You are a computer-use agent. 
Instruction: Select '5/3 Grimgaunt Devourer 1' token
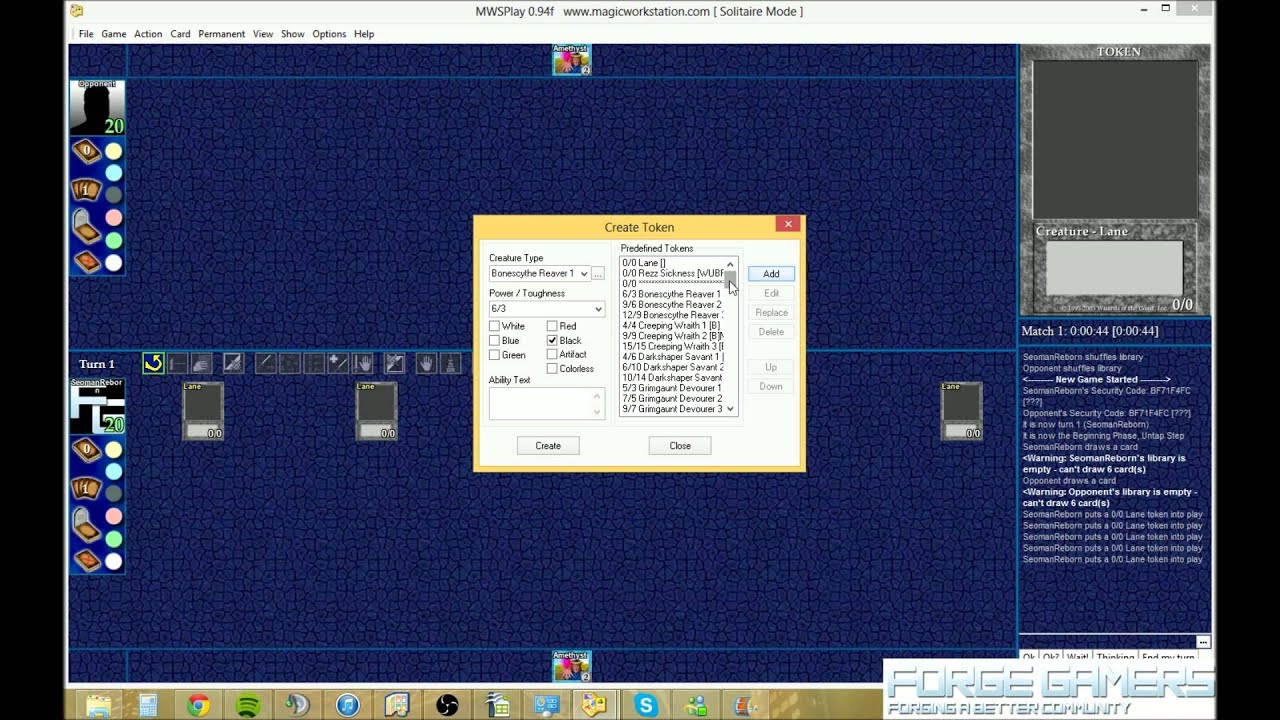(x=671, y=388)
